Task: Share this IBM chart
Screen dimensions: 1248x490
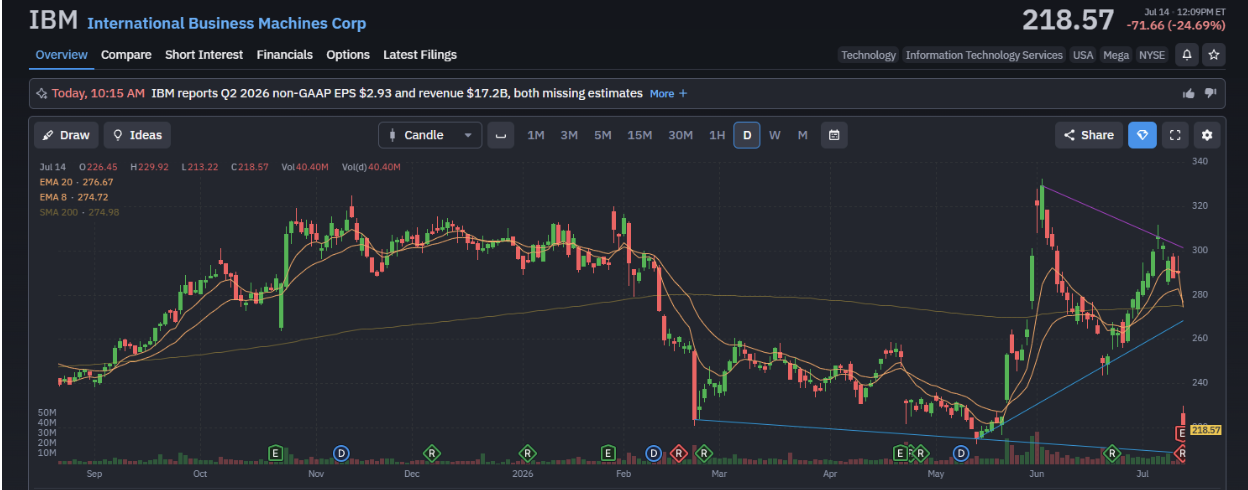Action: click(1089, 135)
